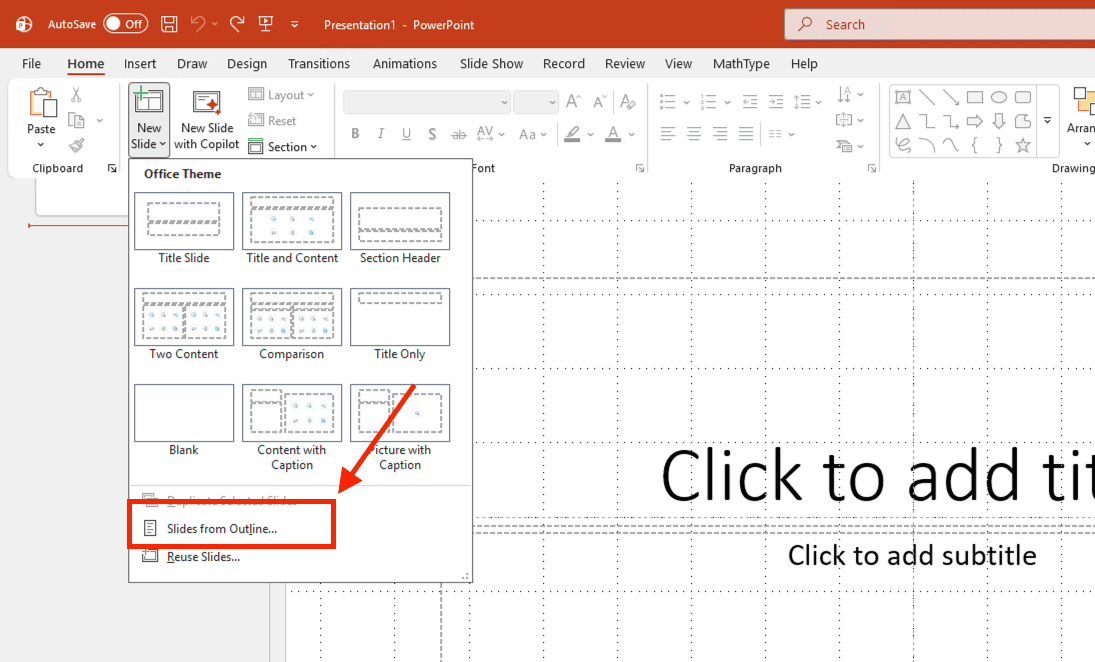1095x662 pixels.
Task: Open the Layout dropdown
Action: click(281, 94)
